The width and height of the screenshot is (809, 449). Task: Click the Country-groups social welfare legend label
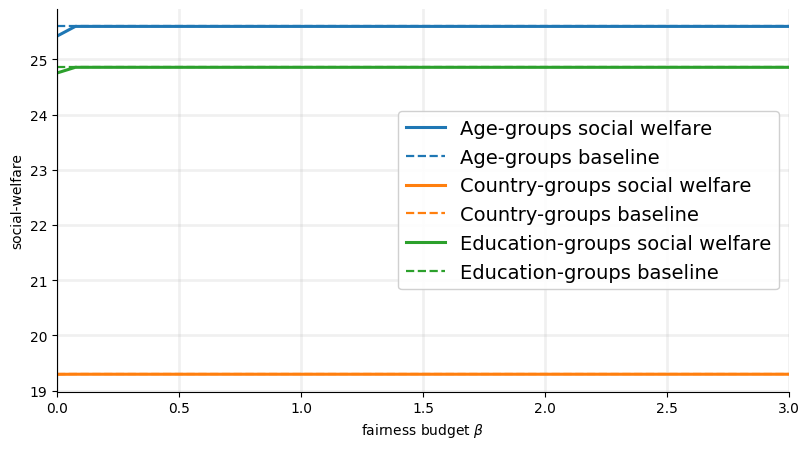click(605, 186)
